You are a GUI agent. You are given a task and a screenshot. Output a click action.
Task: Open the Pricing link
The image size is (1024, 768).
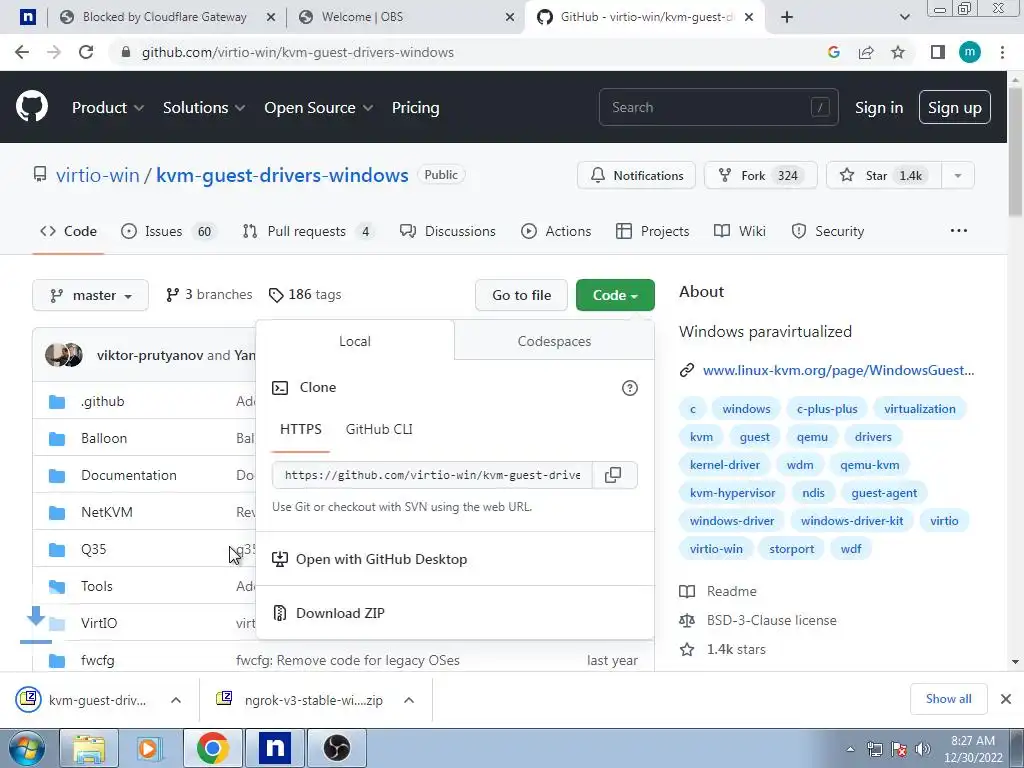coord(415,108)
